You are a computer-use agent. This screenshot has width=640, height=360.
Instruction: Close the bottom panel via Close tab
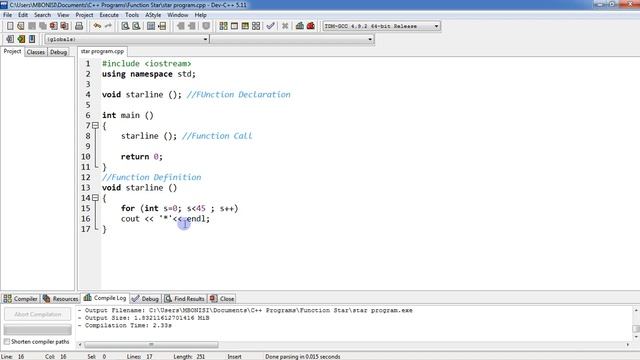pyautogui.click(x=222, y=299)
